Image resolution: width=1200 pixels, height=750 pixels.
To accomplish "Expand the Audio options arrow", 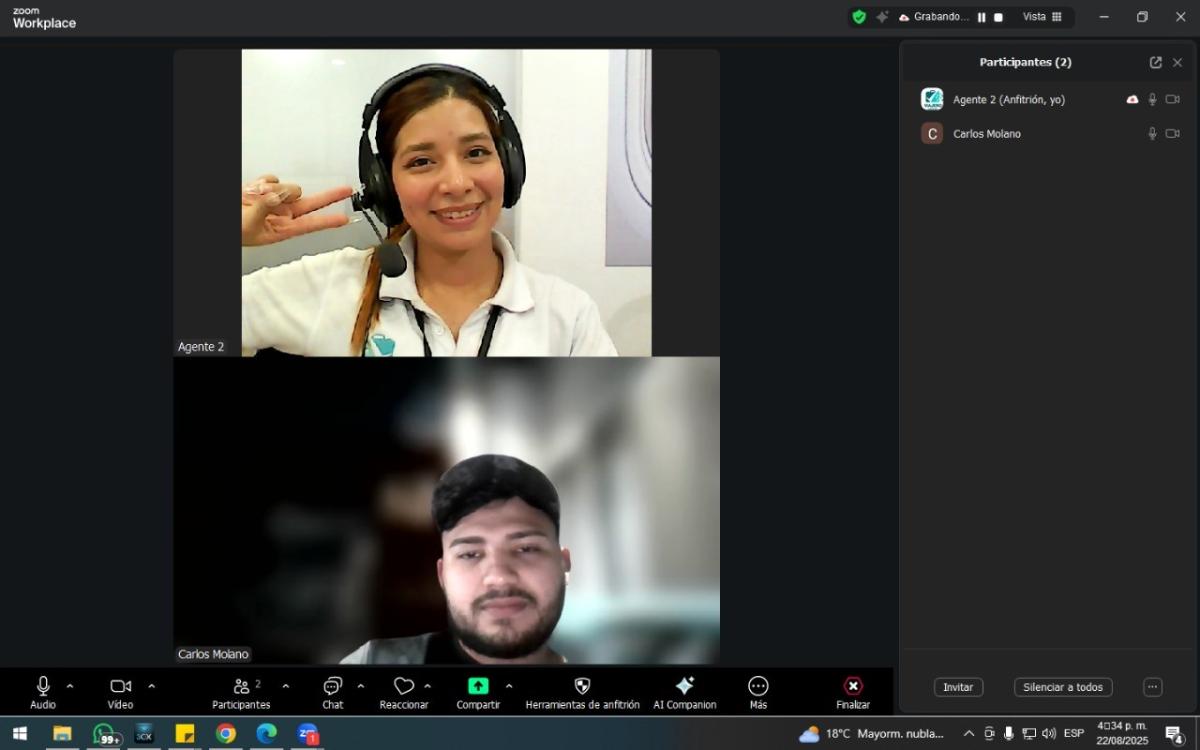I will pos(70,686).
